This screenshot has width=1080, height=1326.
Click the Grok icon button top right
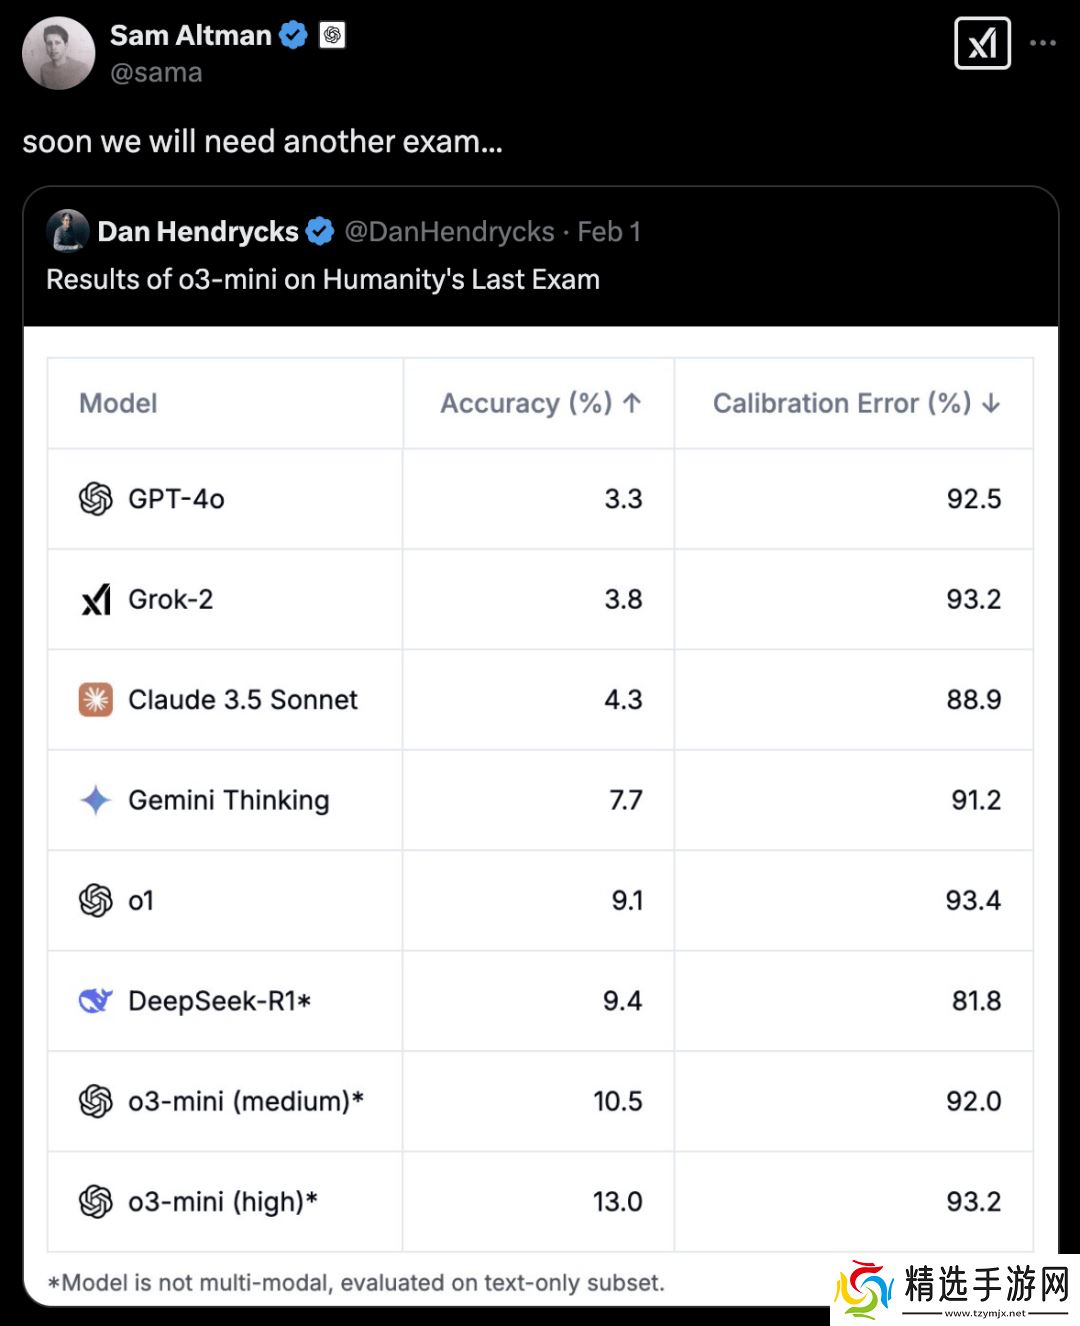[x=982, y=43]
